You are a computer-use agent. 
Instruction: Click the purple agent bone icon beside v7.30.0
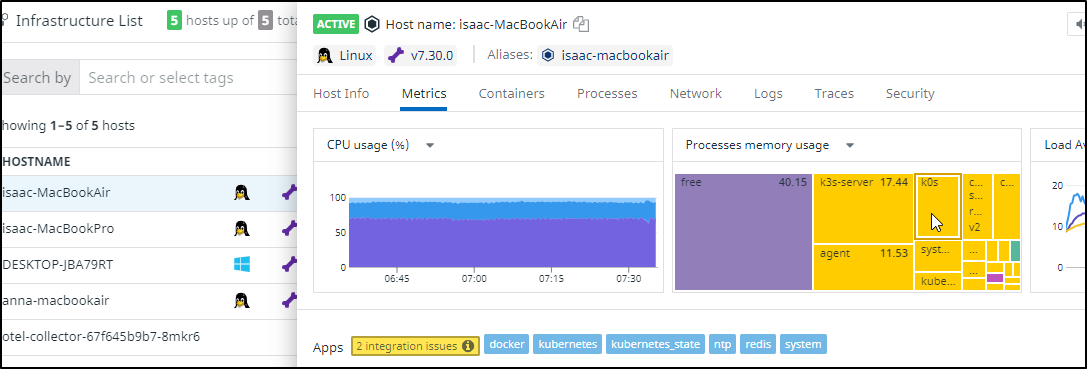pos(396,55)
